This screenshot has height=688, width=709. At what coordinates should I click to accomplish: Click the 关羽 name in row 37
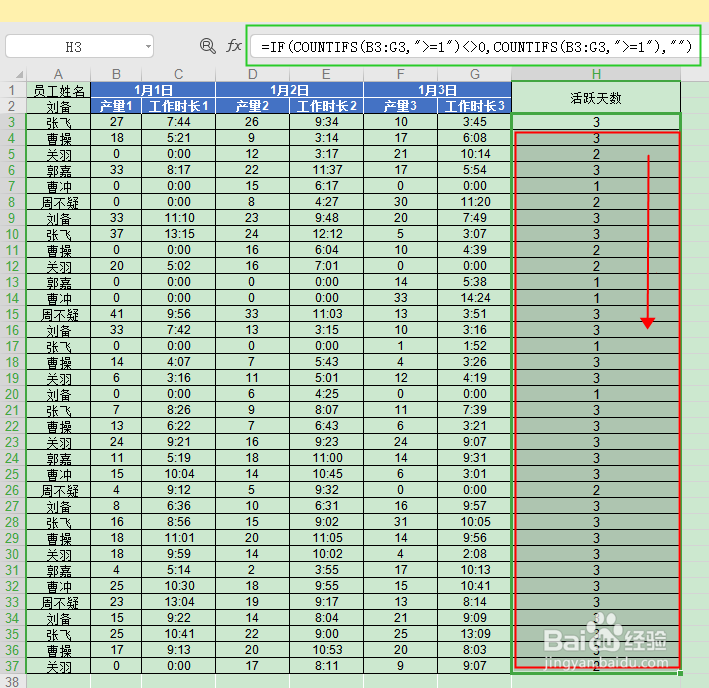pos(58,666)
